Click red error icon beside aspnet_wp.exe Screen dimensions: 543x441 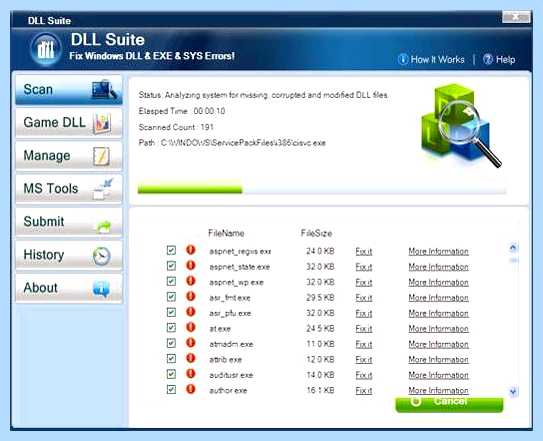click(x=190, y=281)
